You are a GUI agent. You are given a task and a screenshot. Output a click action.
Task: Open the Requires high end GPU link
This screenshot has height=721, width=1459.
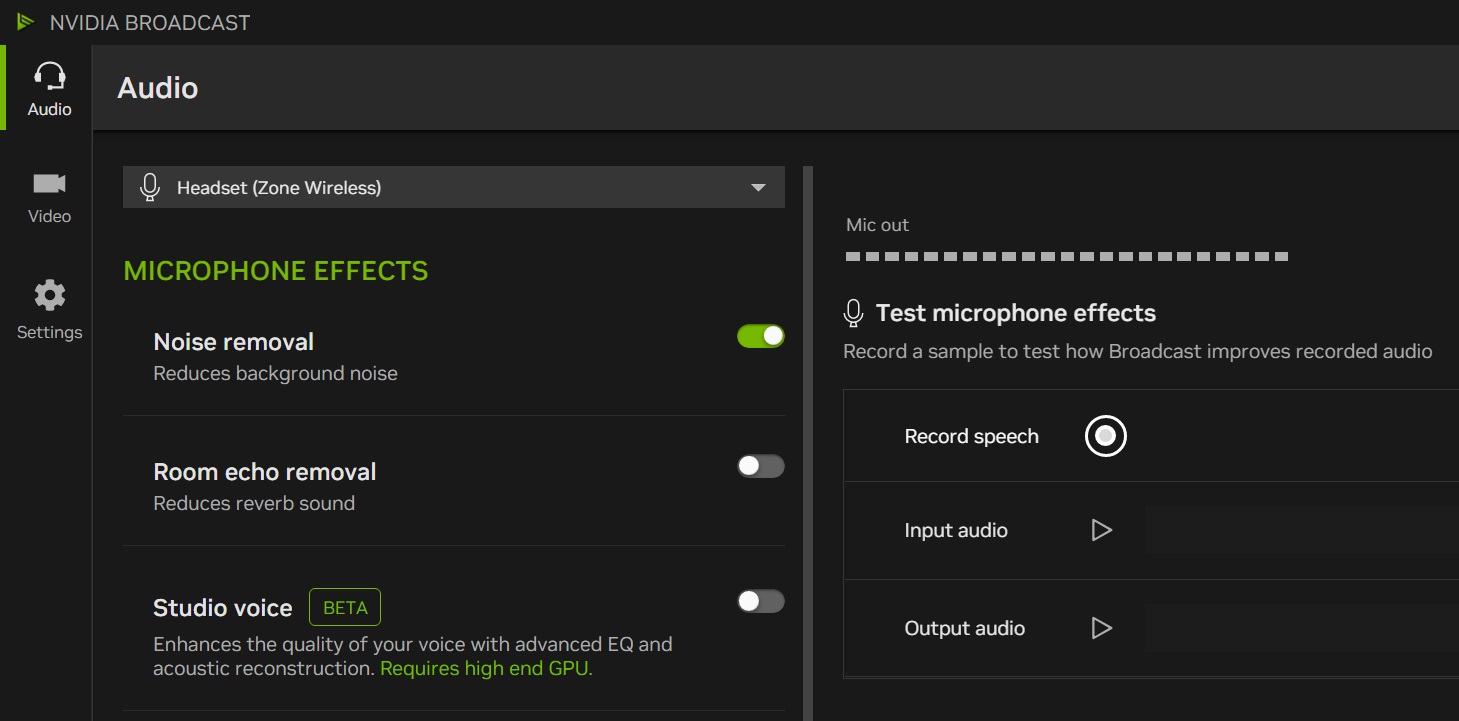(484, 667)
